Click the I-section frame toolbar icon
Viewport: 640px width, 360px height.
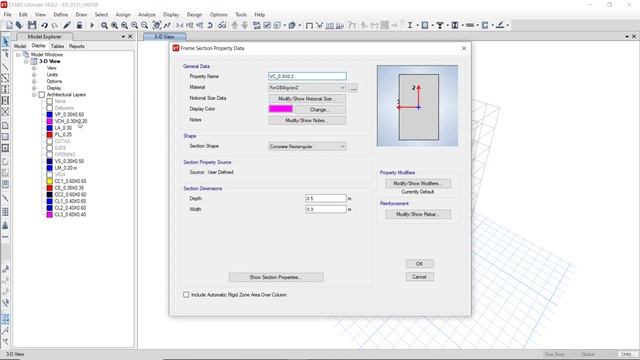coord(410,25)
